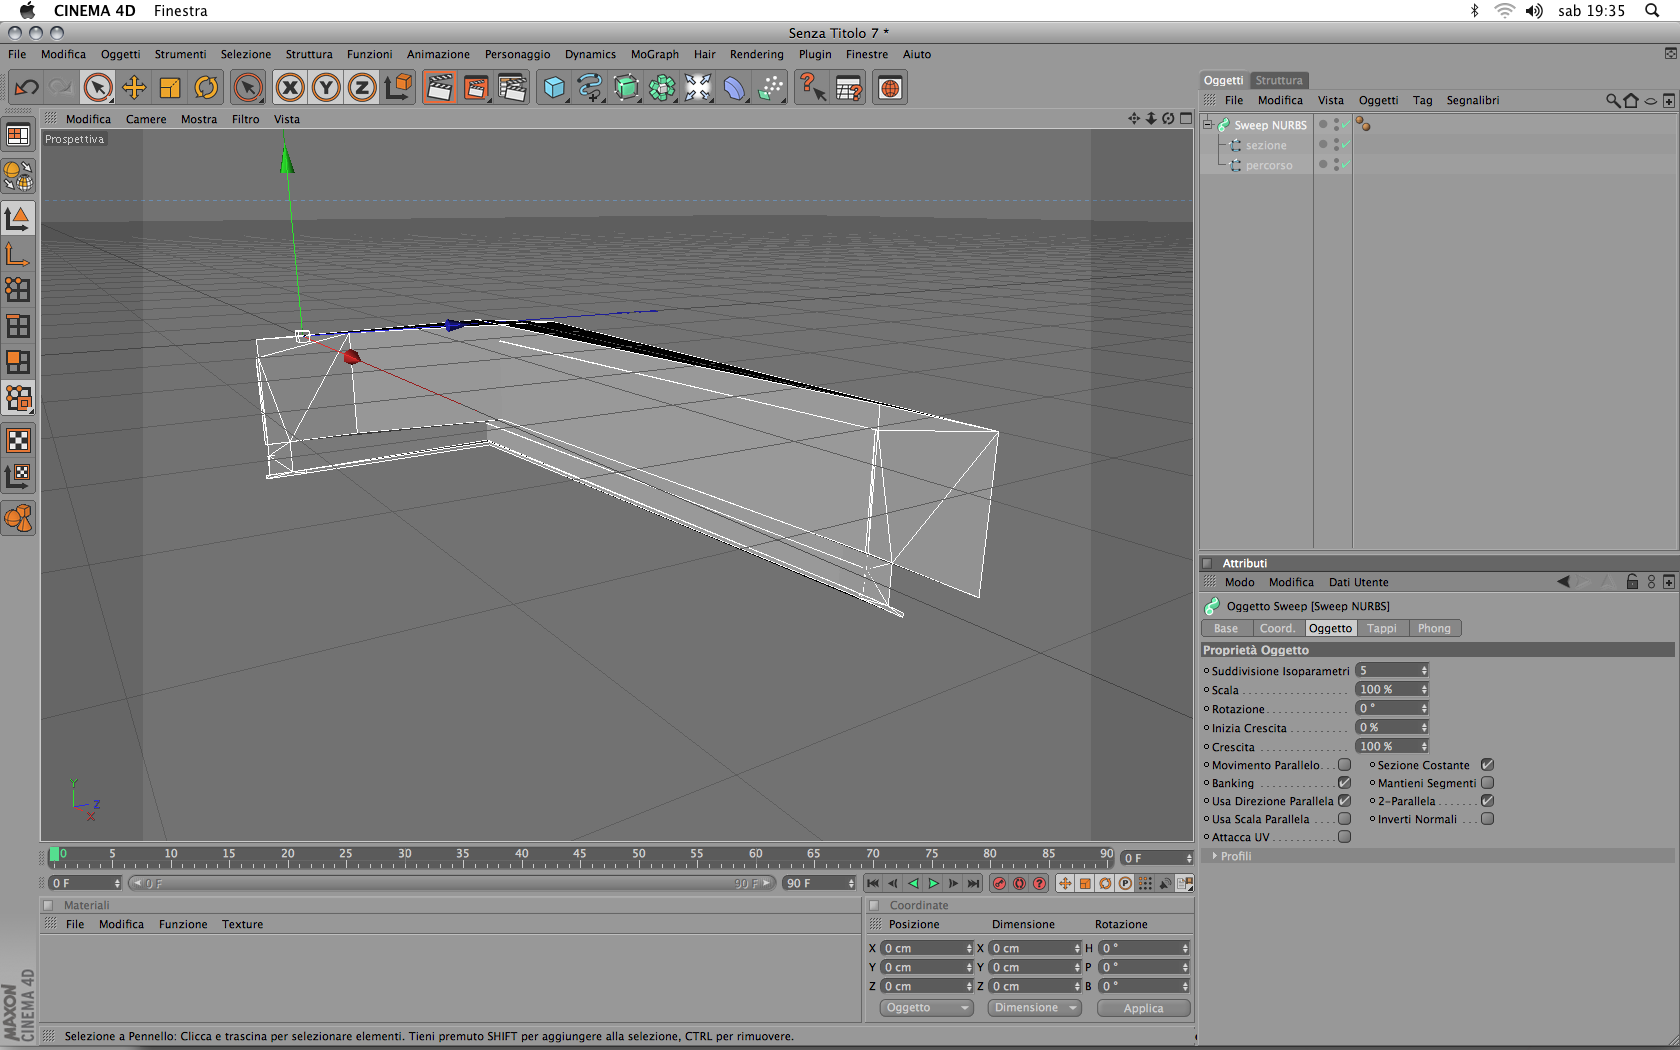Open the particle emitter icon
Screen dimensions: 1680x1050
[770, 88]
